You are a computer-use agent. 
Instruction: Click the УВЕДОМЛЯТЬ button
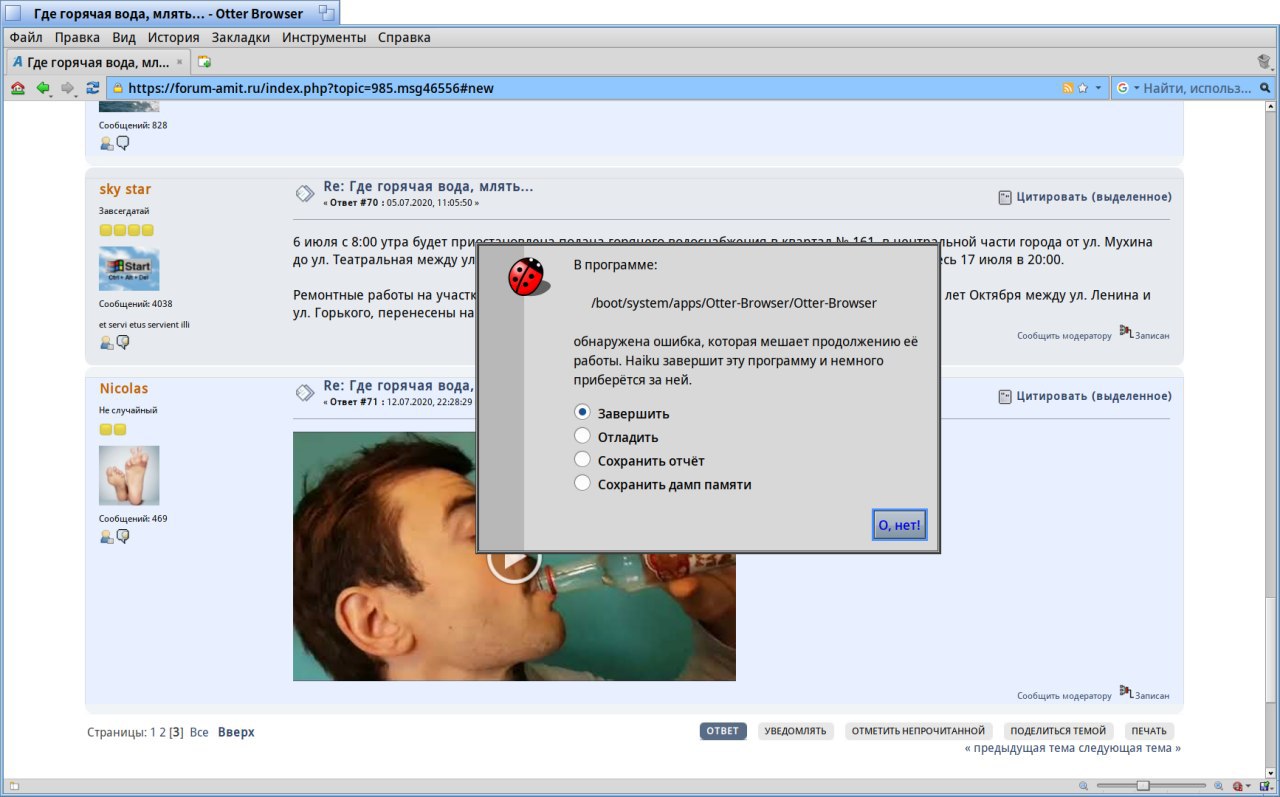pos(796,731)
